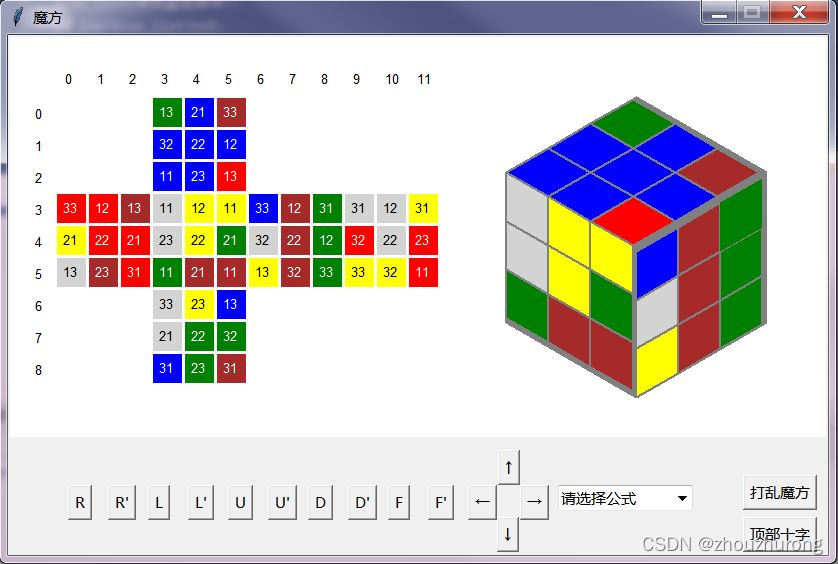This screenshot has width=838, height=564.
Task: Select the gray cell labeled 11
Action: pos(167,208)
